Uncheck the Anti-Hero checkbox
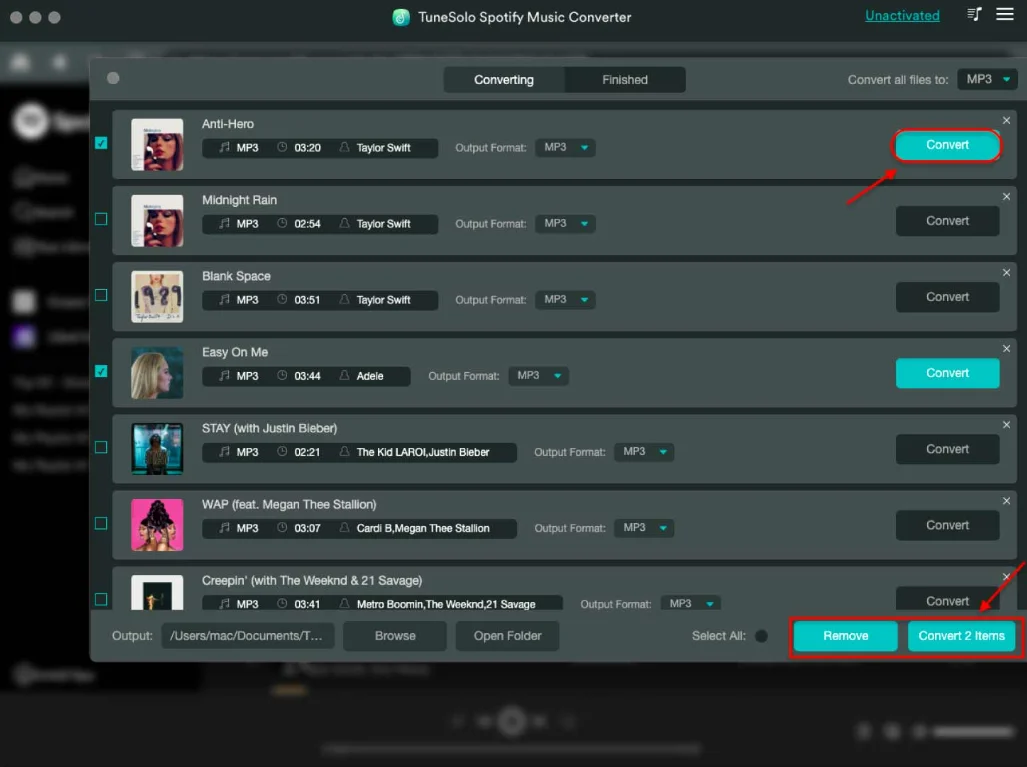The height and width of the screenshot is (767, 1027). point(101,143)
